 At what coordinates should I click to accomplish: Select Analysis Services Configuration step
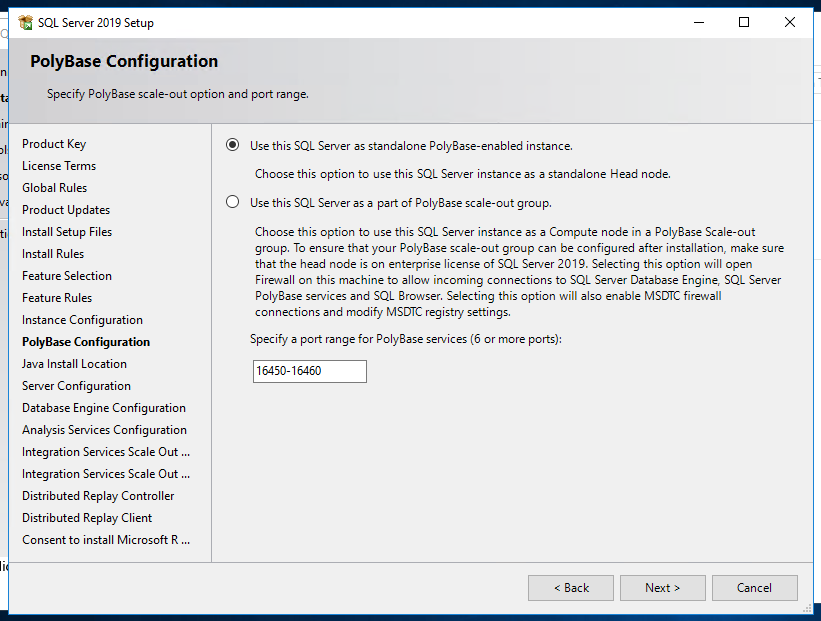point(104,430)
